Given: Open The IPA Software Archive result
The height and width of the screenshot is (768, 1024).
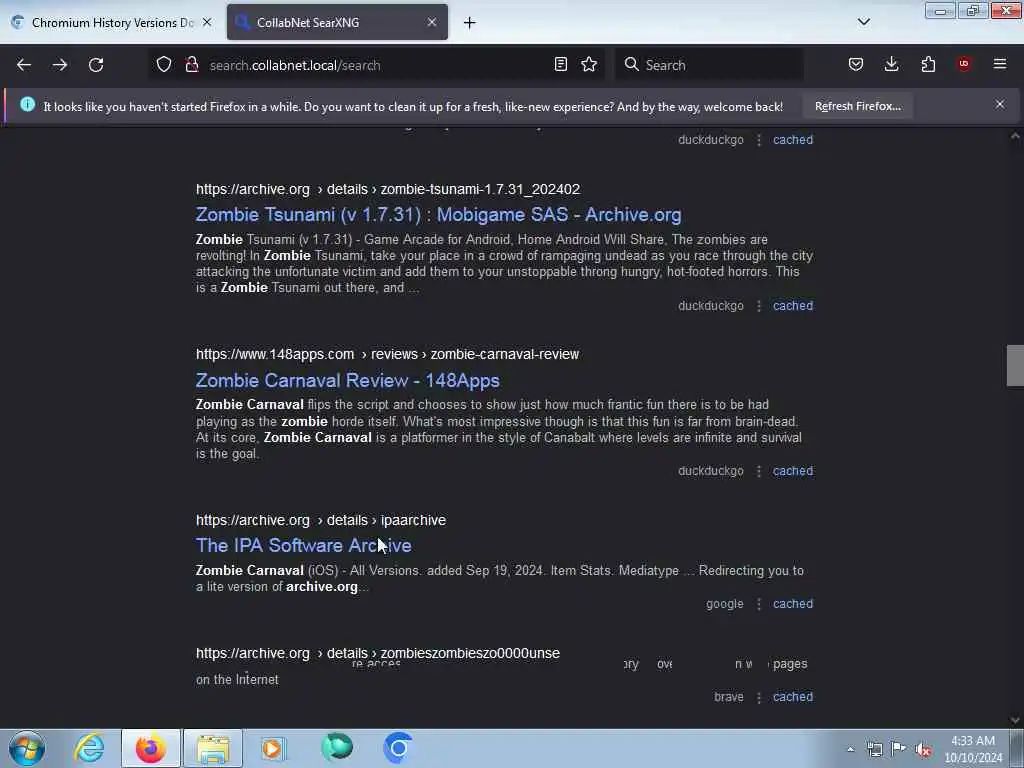Looking at the screenshot, I should [304, 546].
